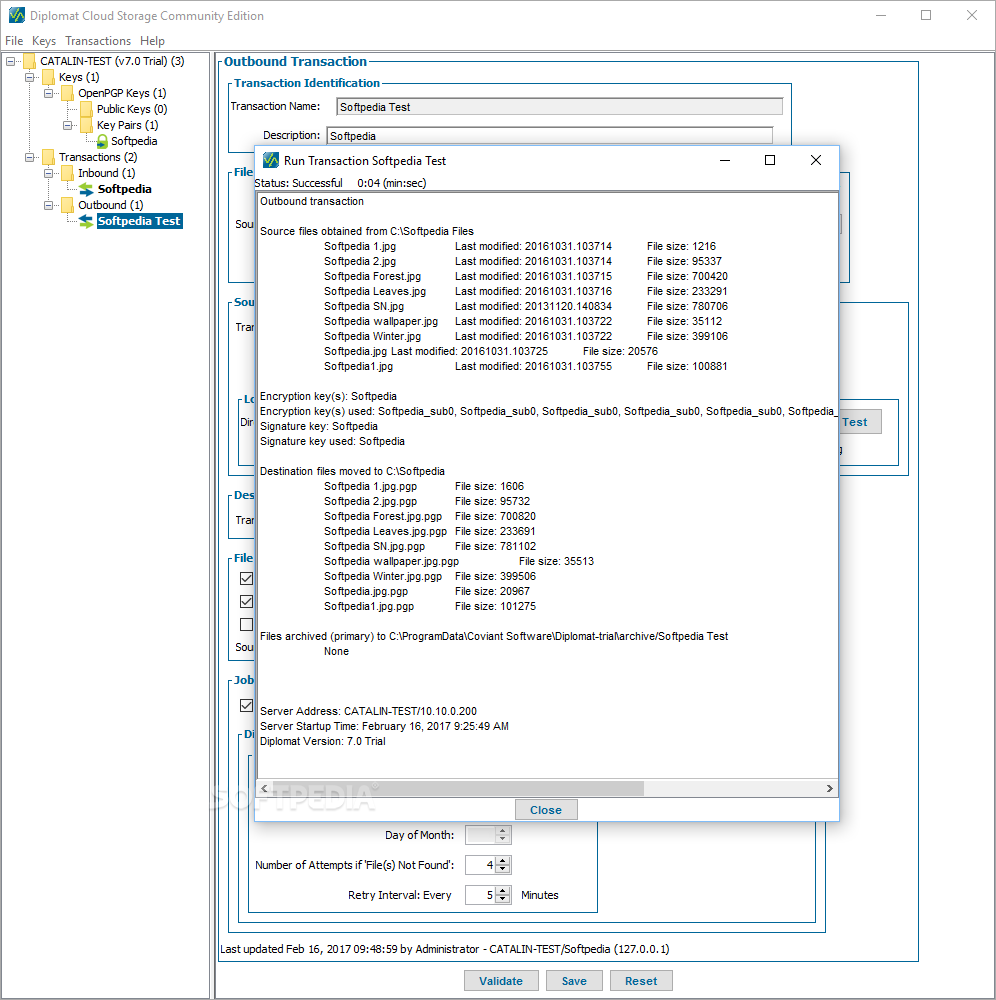996x1000 pixels.
Task: Click the Close button in transaction dialog
Action: tap(546, 810)
